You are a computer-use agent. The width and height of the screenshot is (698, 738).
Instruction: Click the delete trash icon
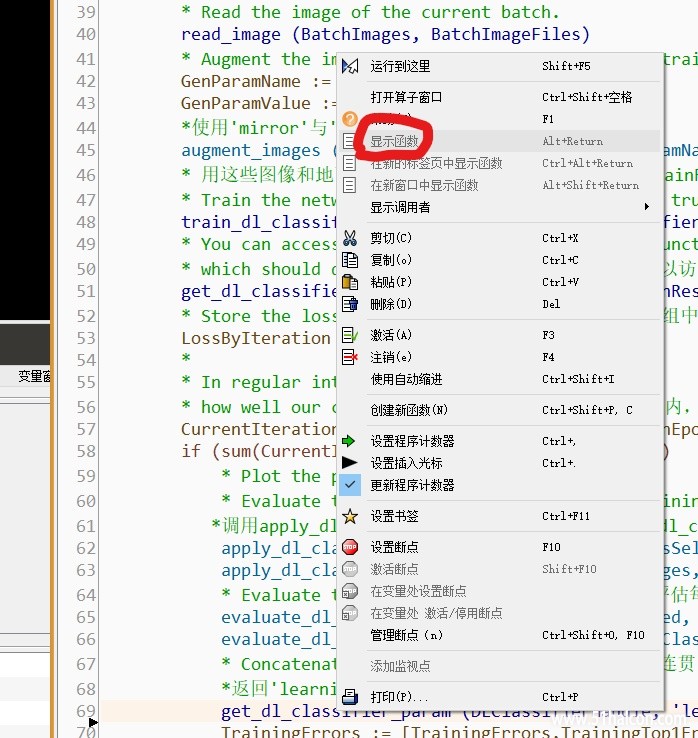(350, 304)
